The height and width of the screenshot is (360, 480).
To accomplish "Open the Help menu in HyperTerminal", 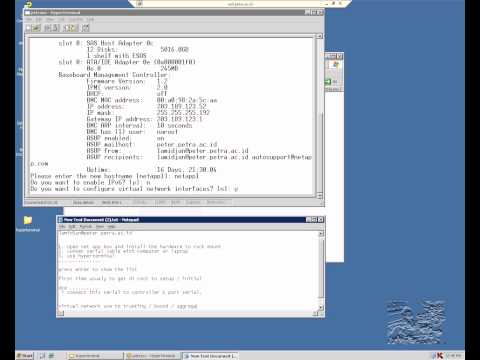I will pos(90,20).
